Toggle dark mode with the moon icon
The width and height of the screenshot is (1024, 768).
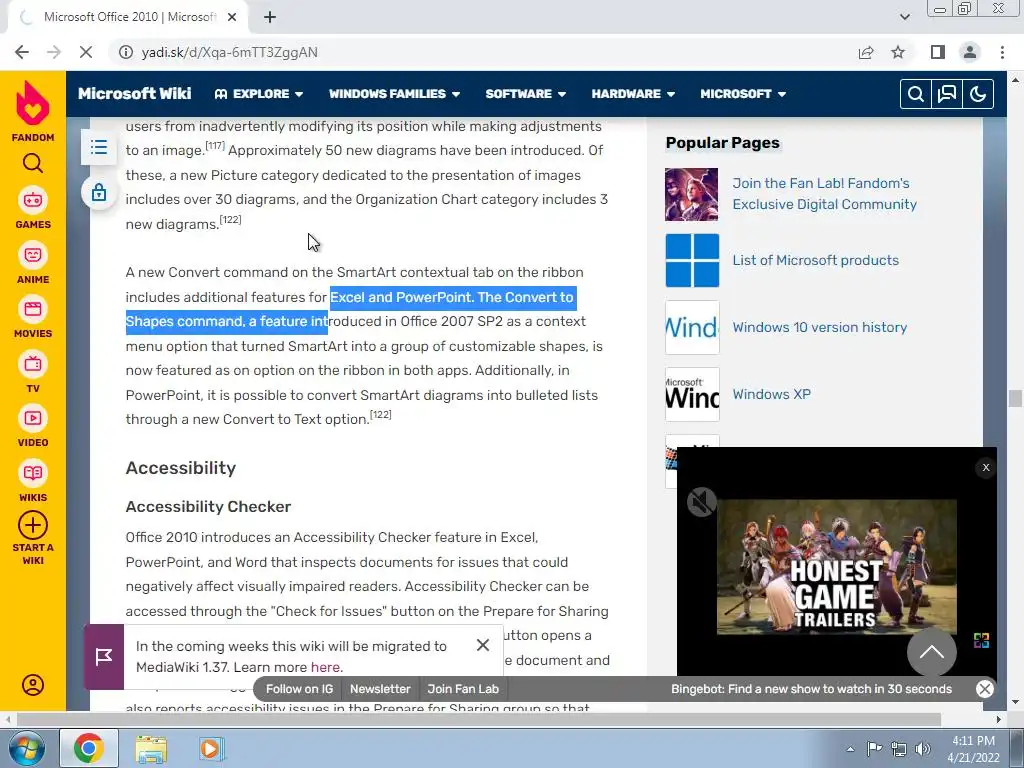pos(978,94)
